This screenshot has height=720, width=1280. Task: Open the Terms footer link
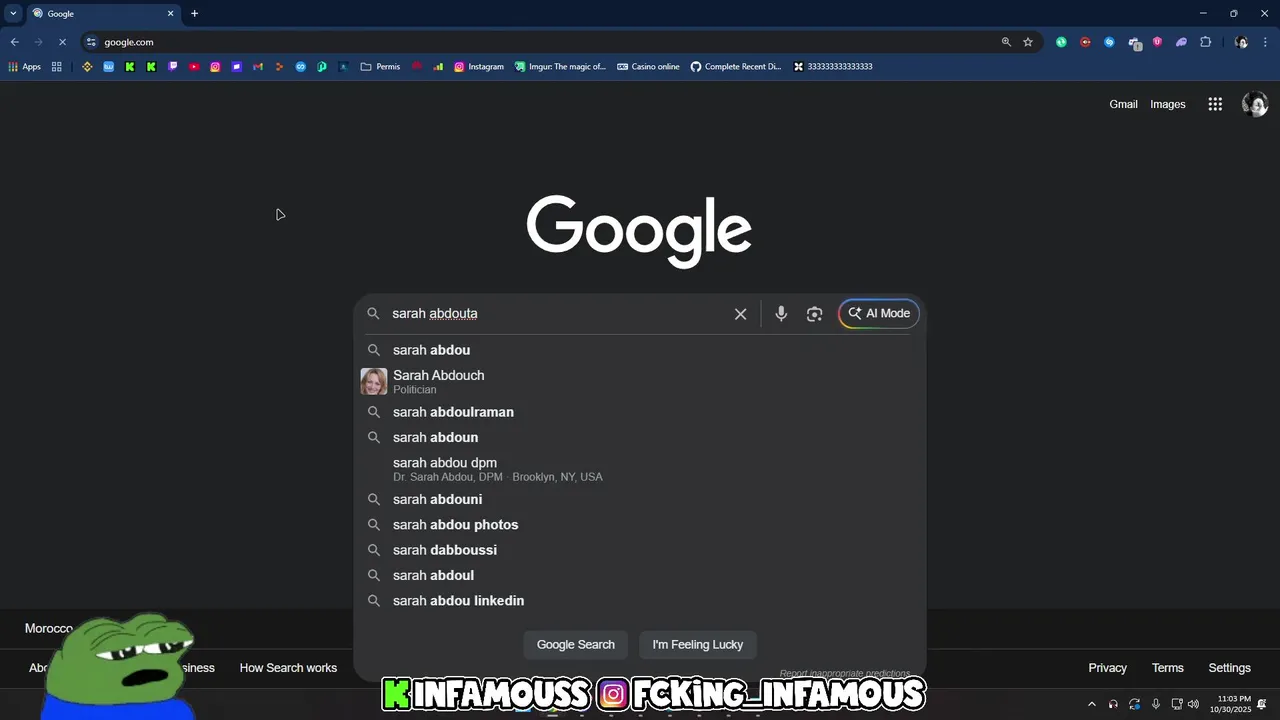[x=1167, y=668]
